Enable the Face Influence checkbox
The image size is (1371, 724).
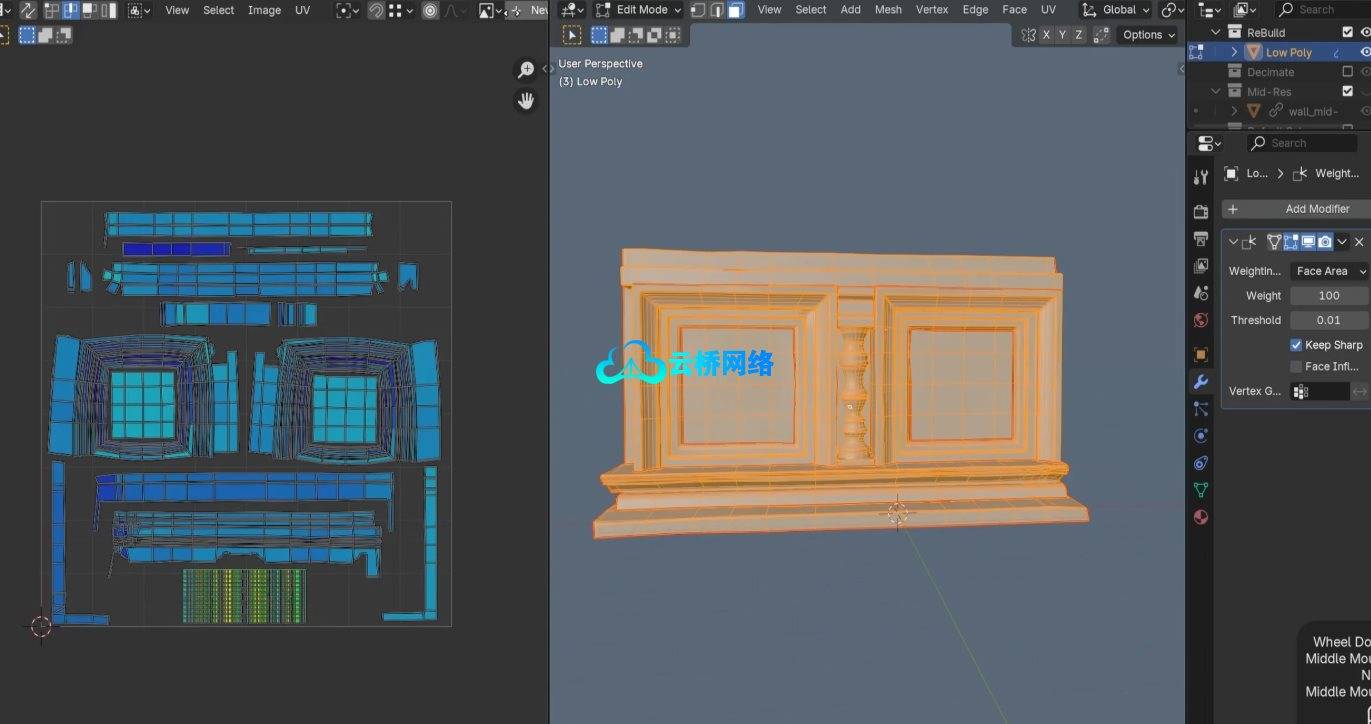pyautogui.click(x=1296, y=367)
